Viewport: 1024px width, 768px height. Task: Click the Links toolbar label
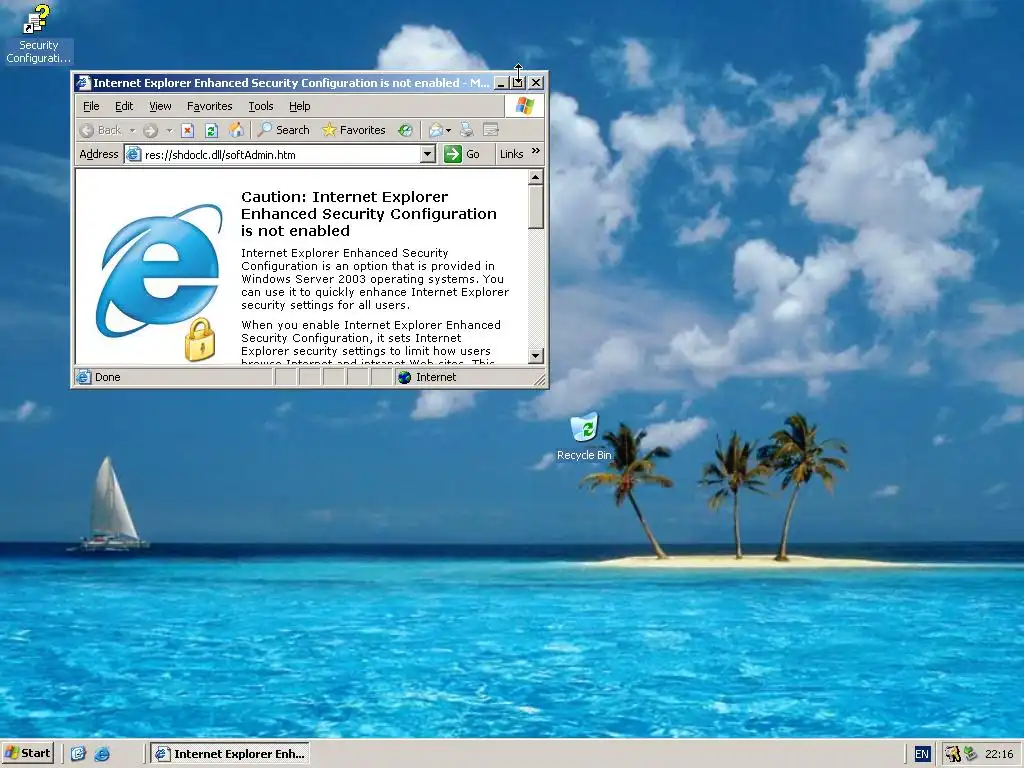point(511,154)
